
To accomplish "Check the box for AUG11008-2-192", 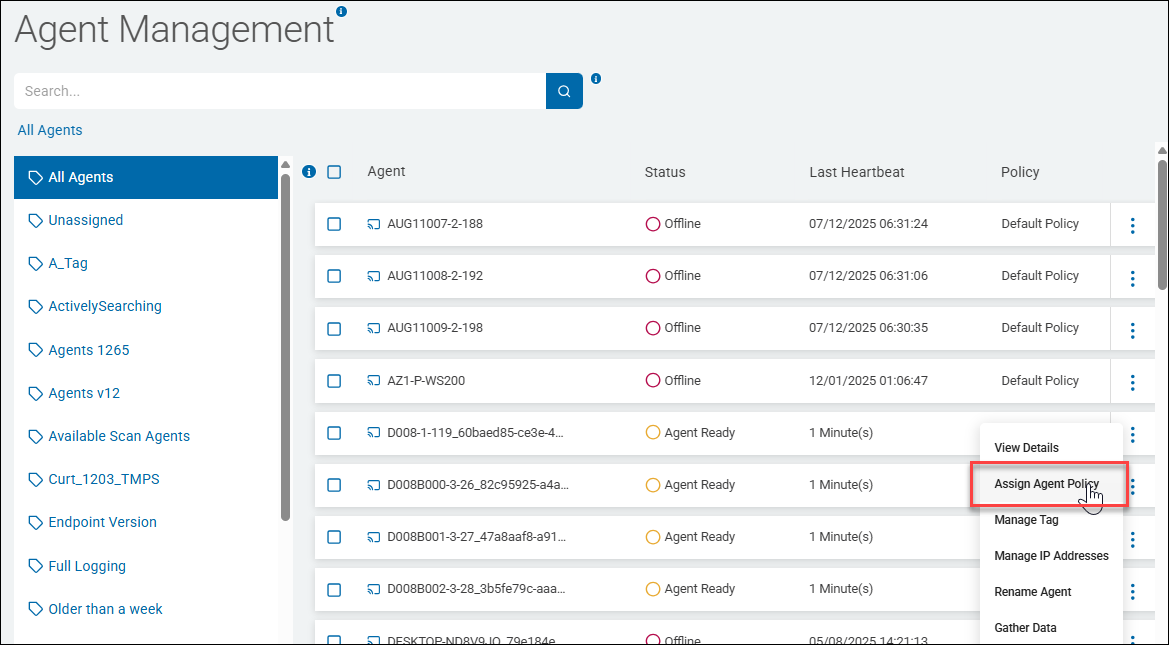I will pyautogui.click(x=334, y=276).
